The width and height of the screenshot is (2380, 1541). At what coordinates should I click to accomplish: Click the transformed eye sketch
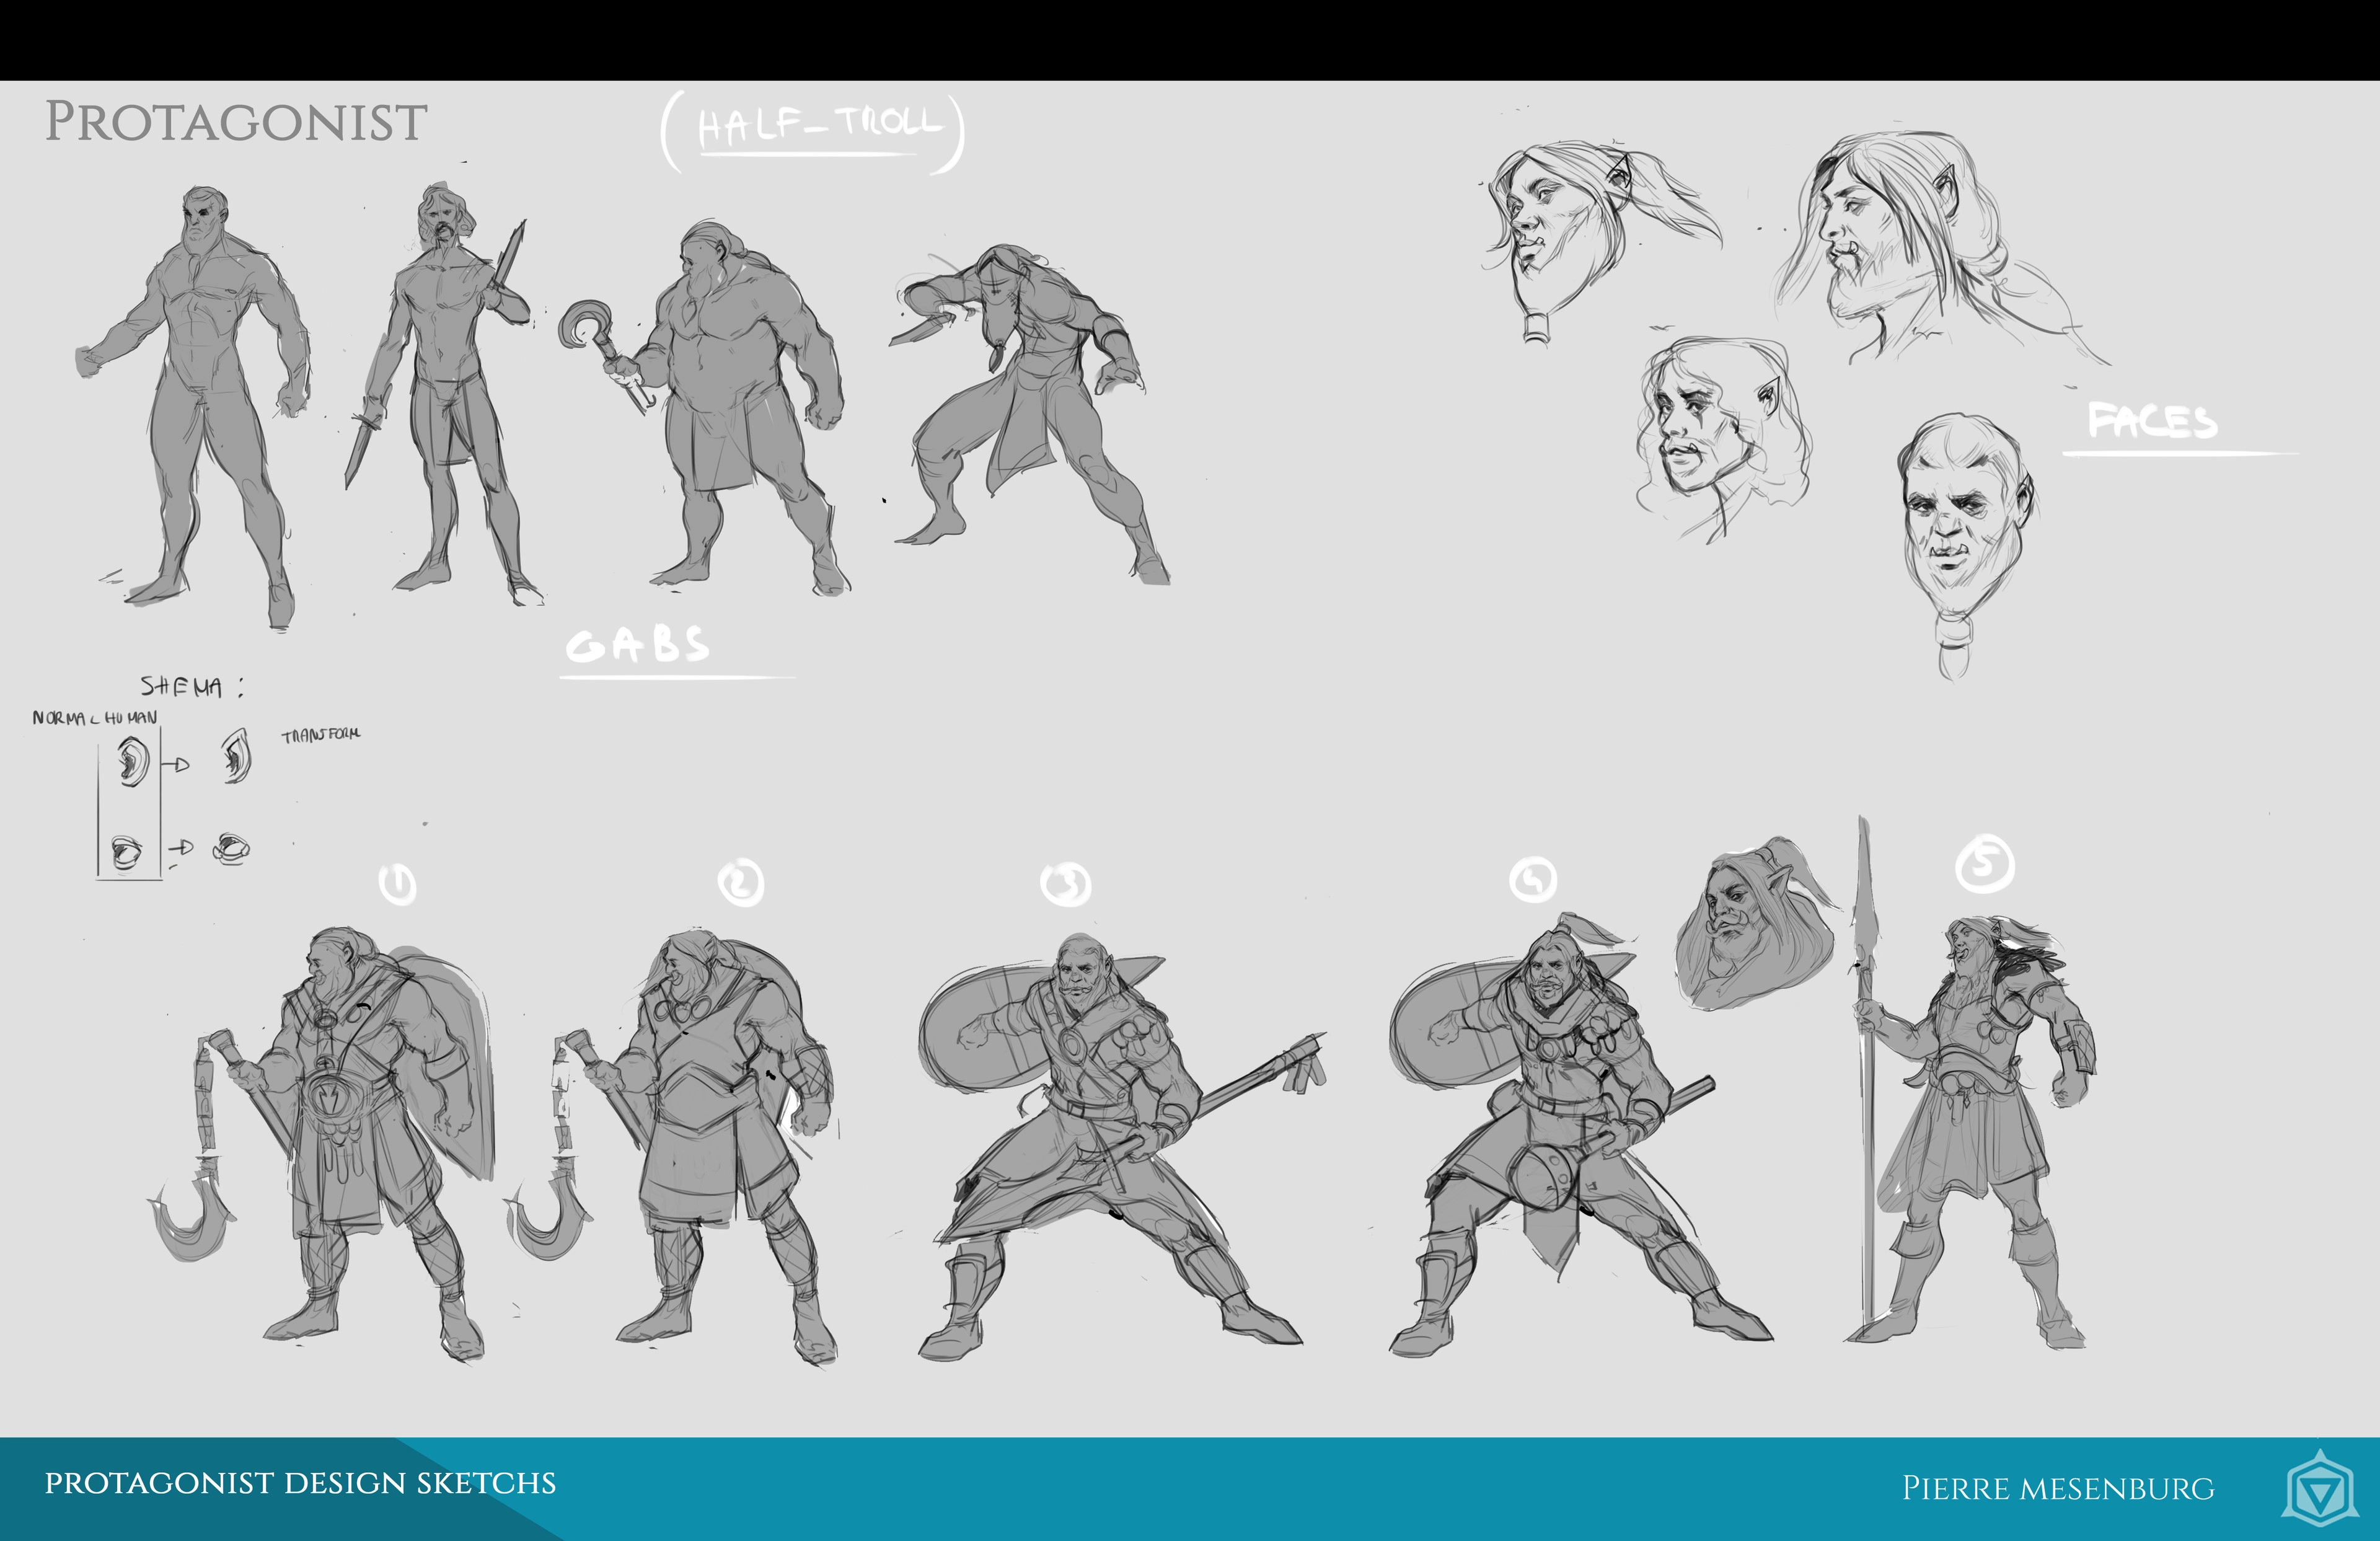(232, 849)
